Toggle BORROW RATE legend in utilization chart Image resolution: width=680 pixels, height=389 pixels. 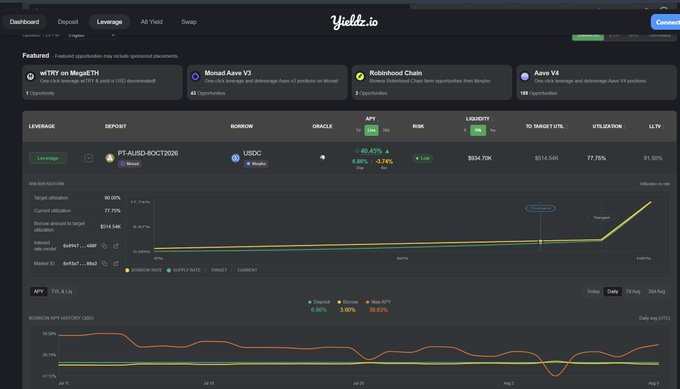144,270
